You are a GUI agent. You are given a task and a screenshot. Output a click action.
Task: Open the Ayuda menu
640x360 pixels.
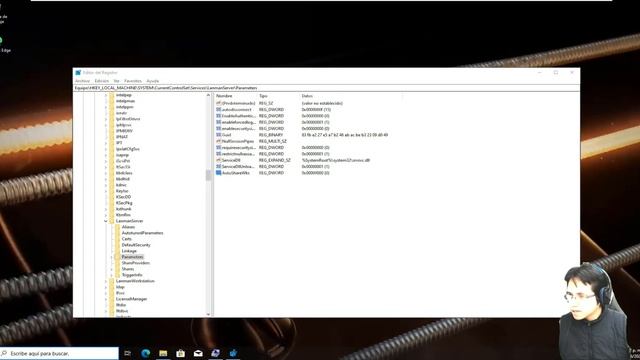[x=153, y=81]
